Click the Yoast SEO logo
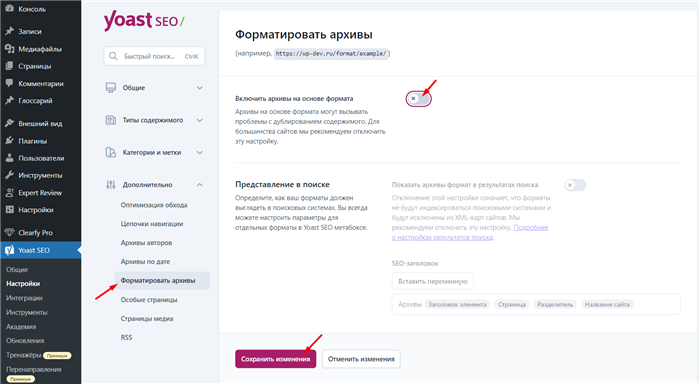The height and width of the screenshot is (384, 700). coord(144,21)
